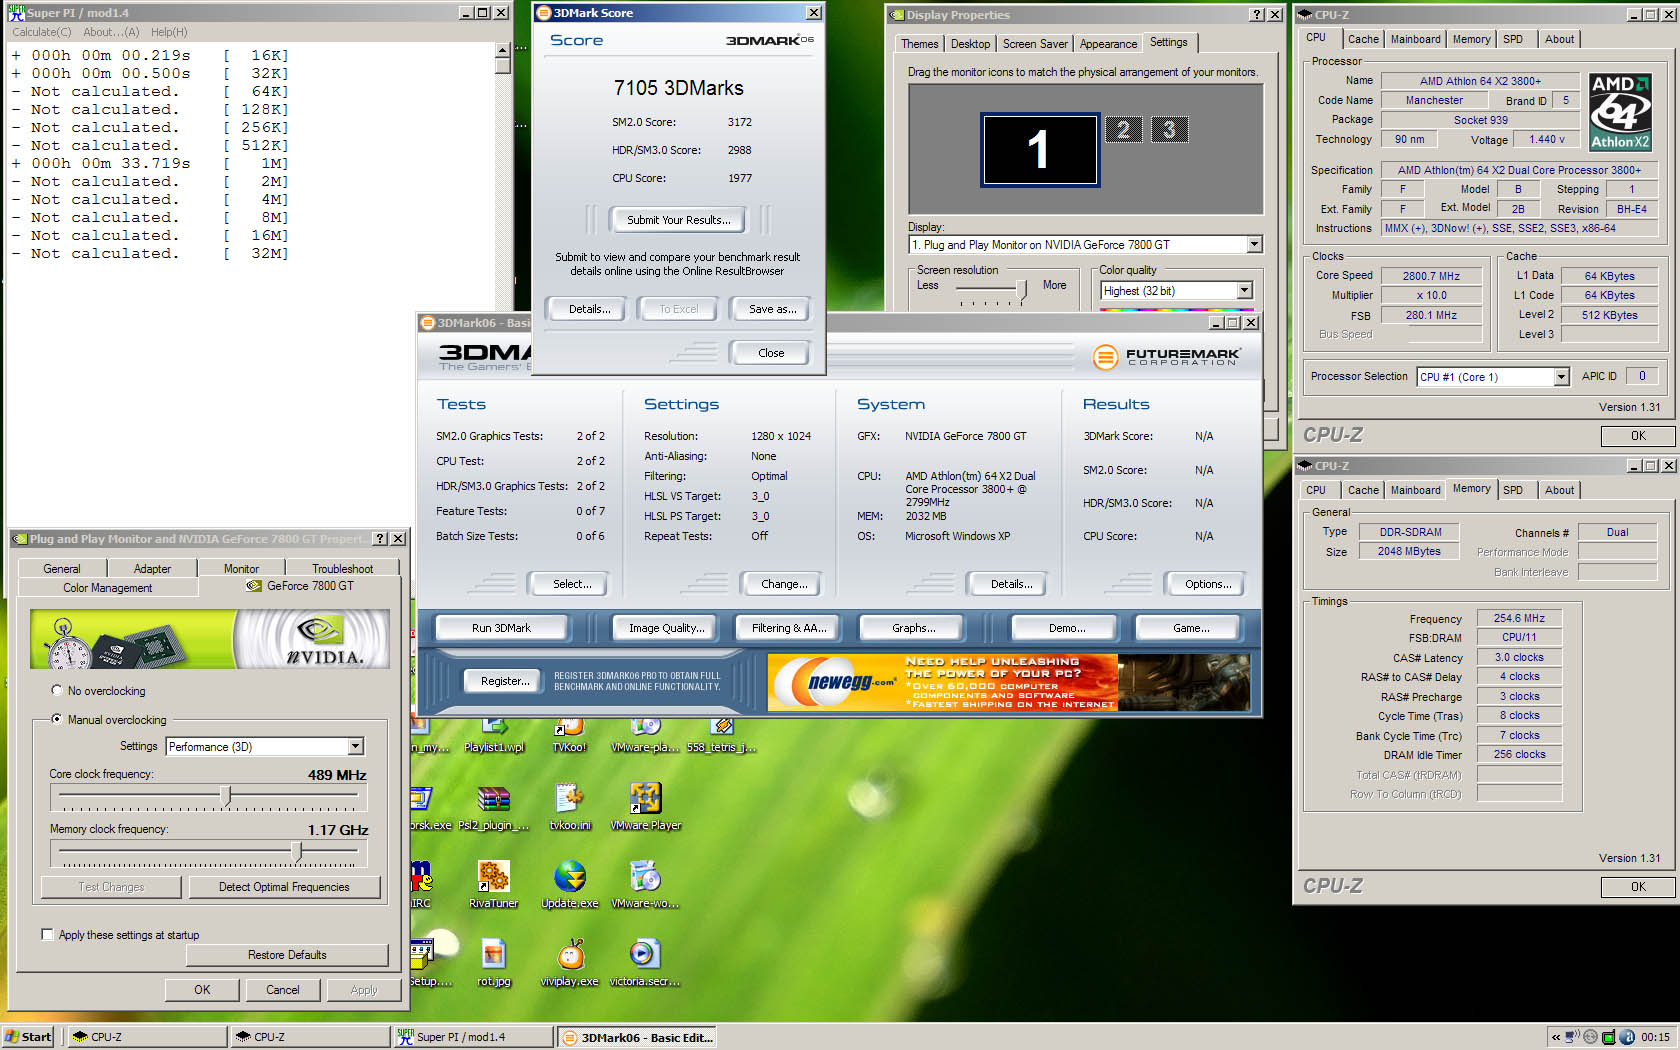Click the taskbar clock showing 00:15
Viewport: 1680px width, 1050px height.
tap(1655, 1037)
